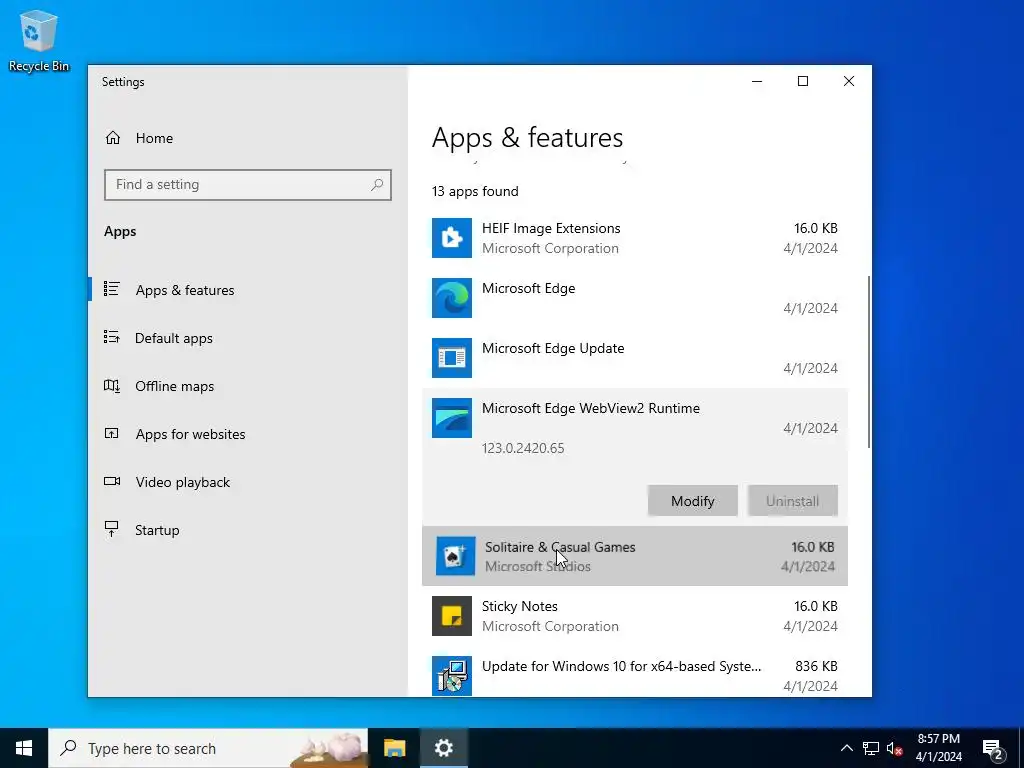Click the Settings gear taskbar icon
The width and height of the screenshot is (1024, 768).
(443, 748)
